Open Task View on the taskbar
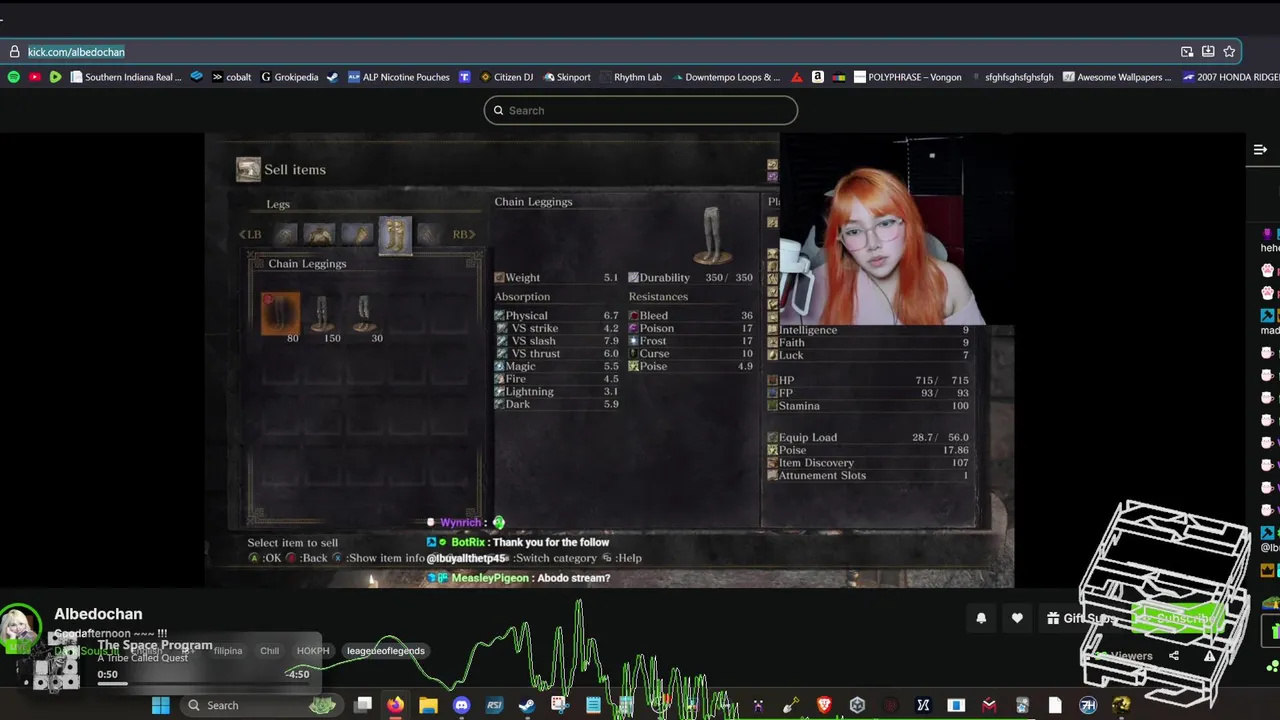 coord(363,705)
